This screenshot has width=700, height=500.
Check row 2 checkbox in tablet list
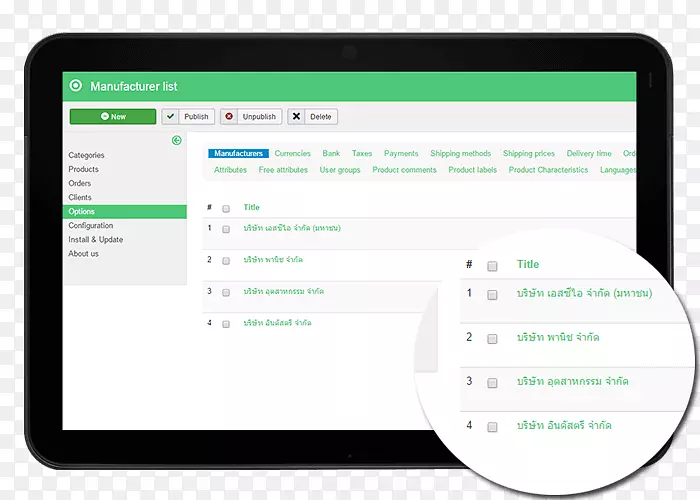[x=226, y=261]
